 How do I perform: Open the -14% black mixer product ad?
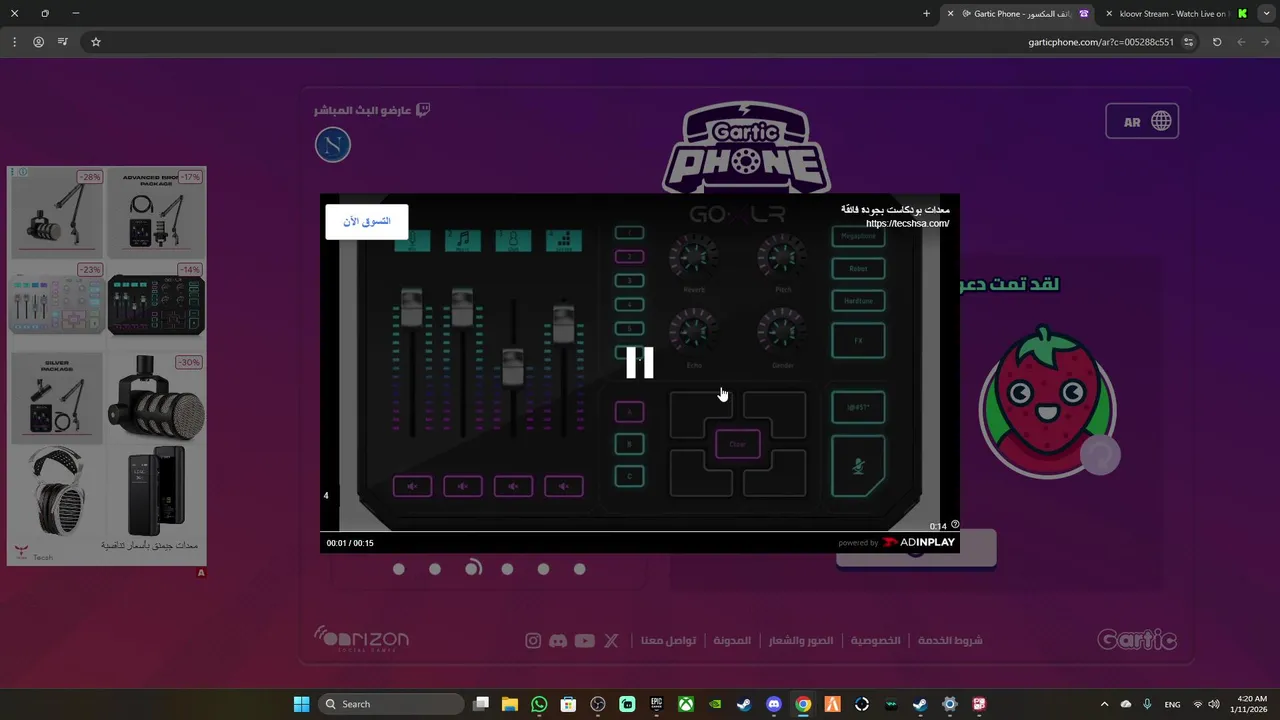(x=156, y=303)
